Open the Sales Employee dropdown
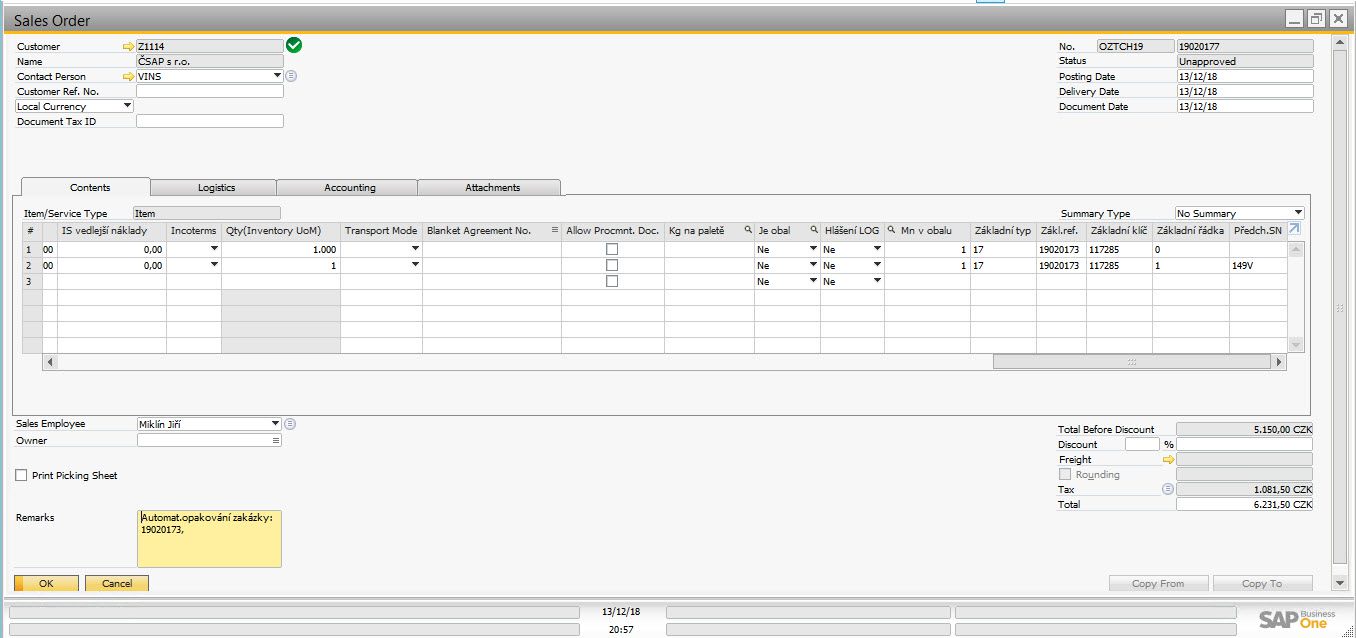1356x638 pixels. tap(276, 424)
